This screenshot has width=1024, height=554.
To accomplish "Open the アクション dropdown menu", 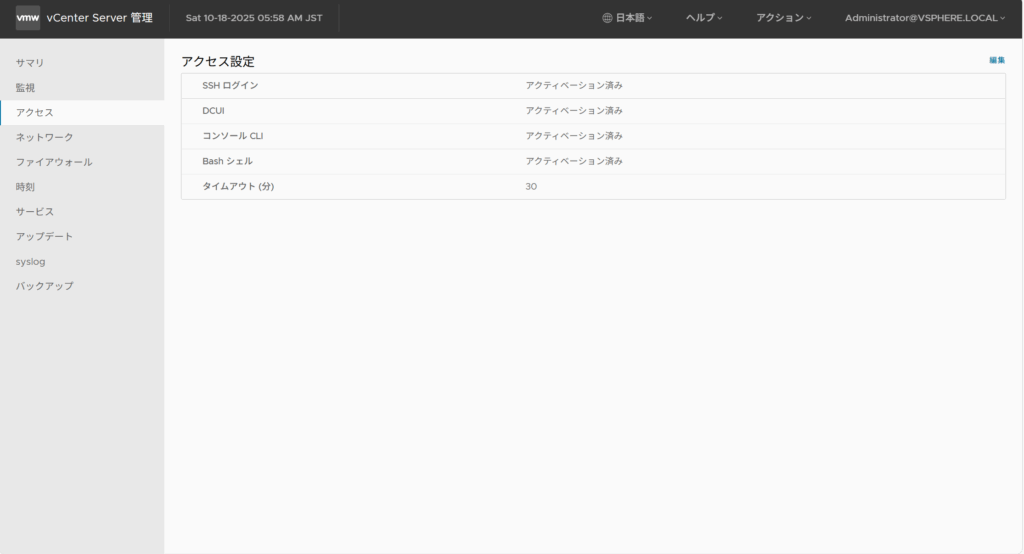I will point(784,18).
